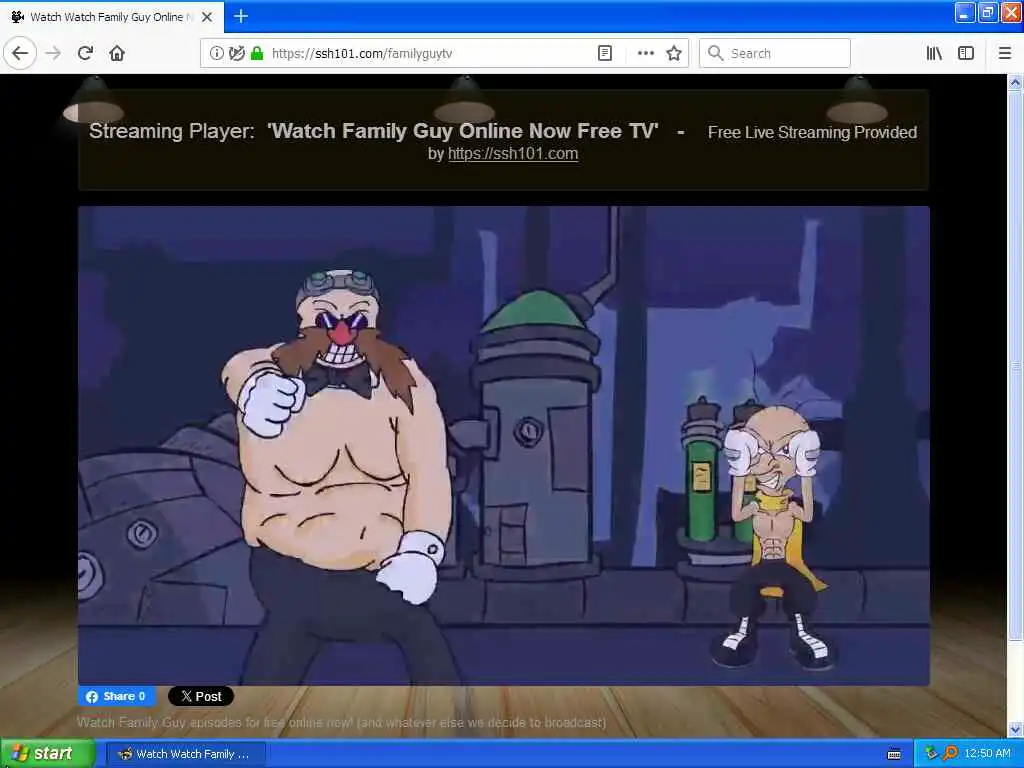This screenshot has height=768, width=1024.
Task: Click 'Free Live Streaming Provided' text
Action: pos(812,133)
